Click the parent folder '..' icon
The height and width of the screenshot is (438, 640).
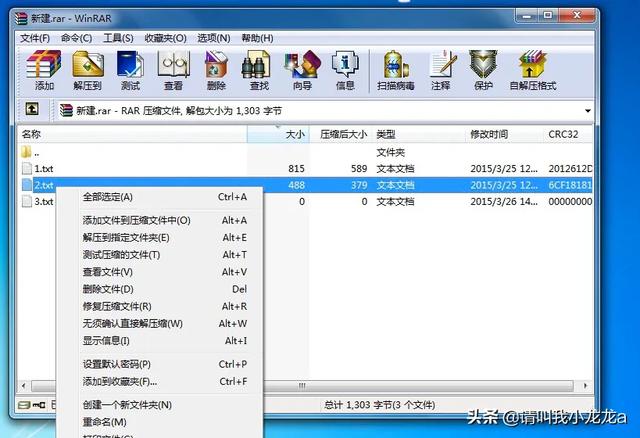click(x=26, y=153)
